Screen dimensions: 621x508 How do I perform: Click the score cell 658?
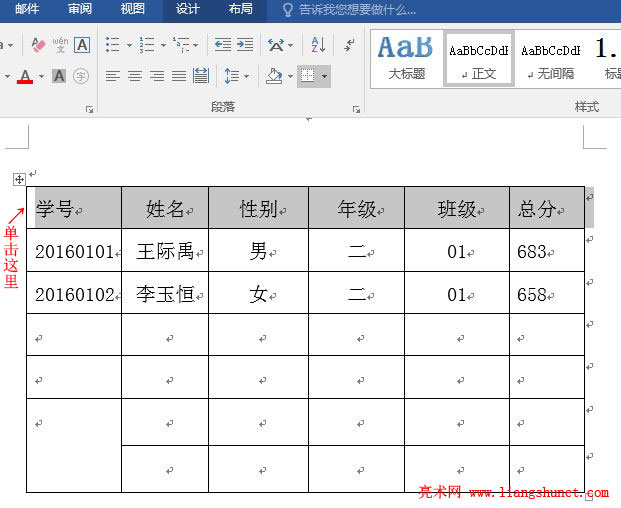click(x=547, y=293)
